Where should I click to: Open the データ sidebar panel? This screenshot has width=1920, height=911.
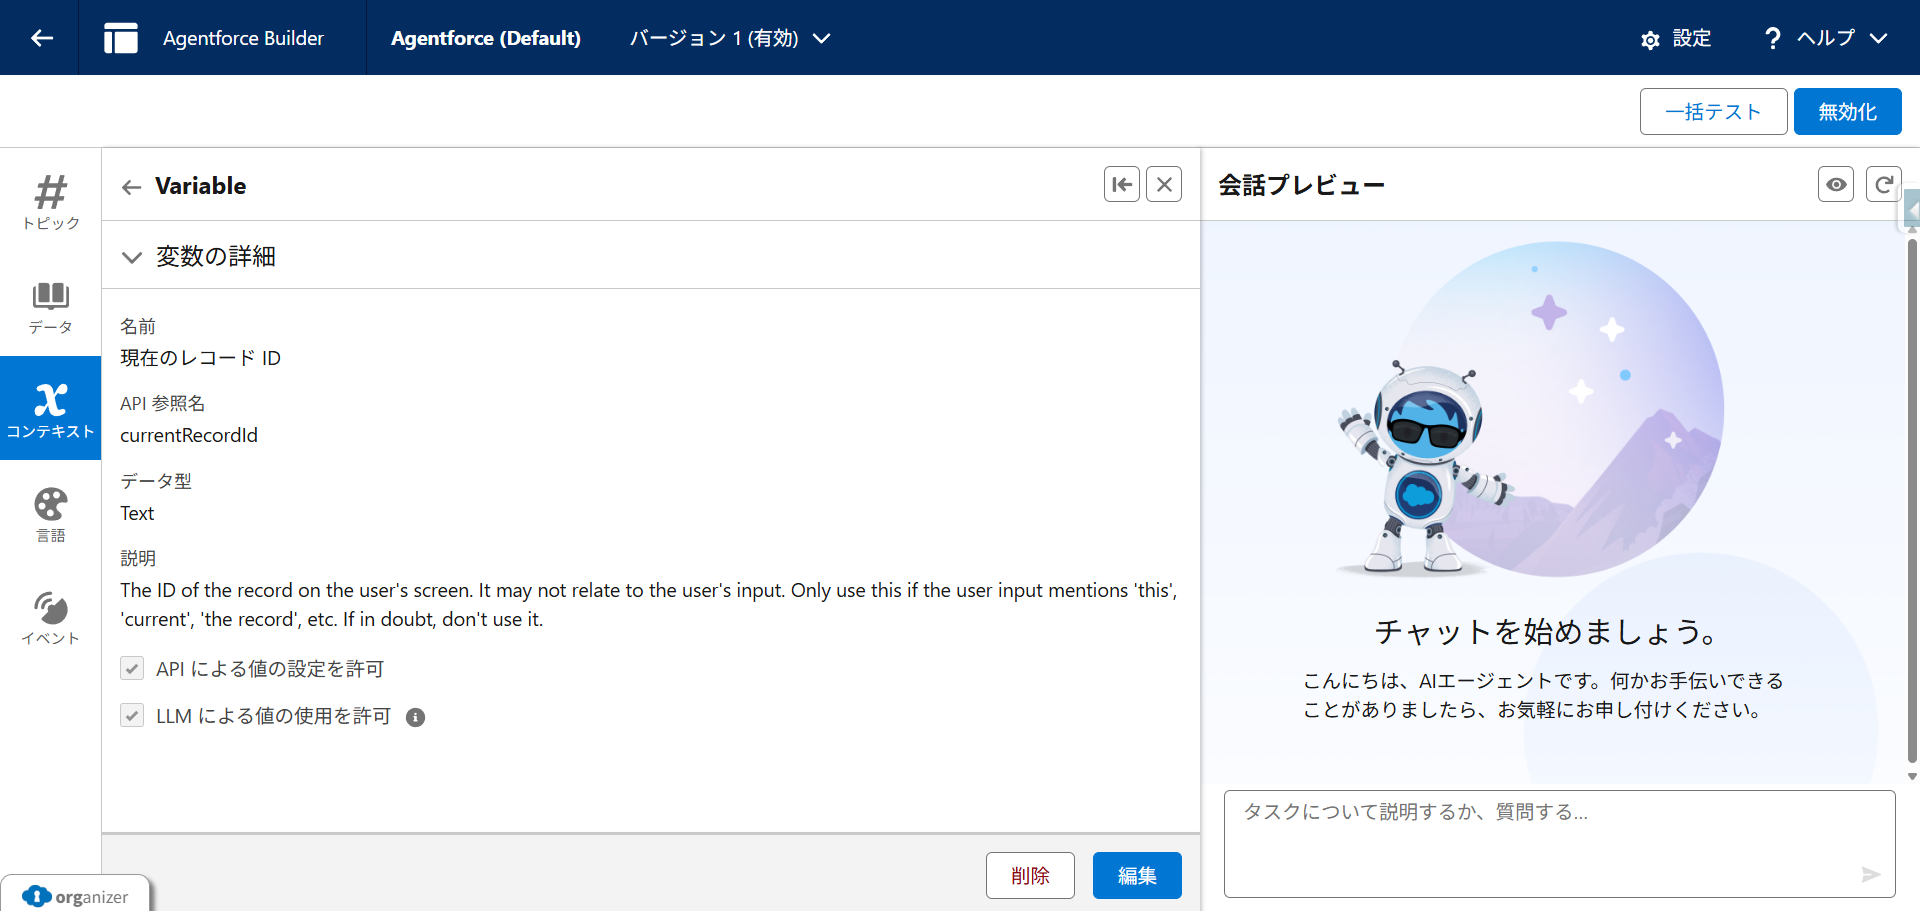click(x=51, y=307)
